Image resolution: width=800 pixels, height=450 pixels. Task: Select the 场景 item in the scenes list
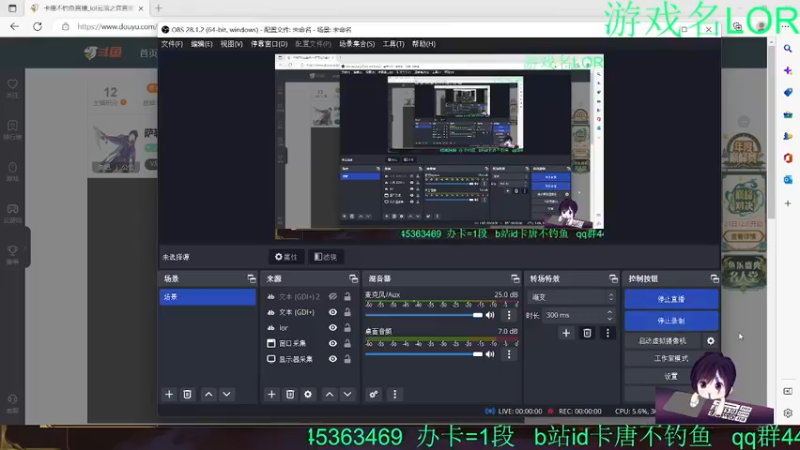(x=208, y=297)
